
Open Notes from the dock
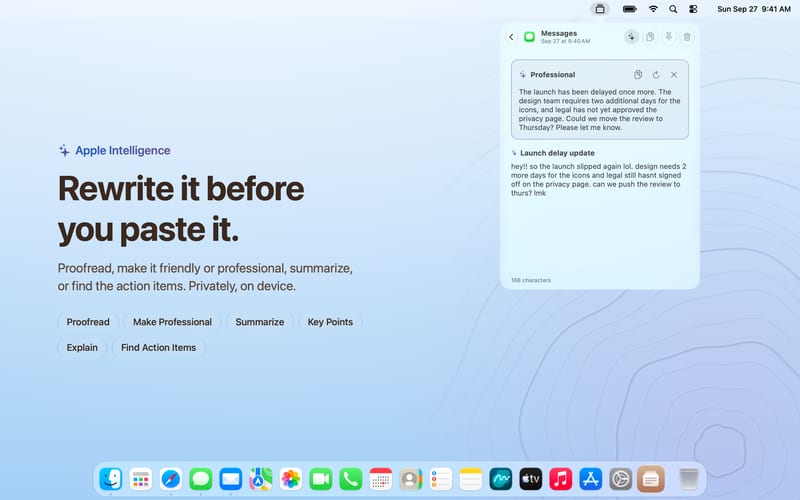point(471,479)
